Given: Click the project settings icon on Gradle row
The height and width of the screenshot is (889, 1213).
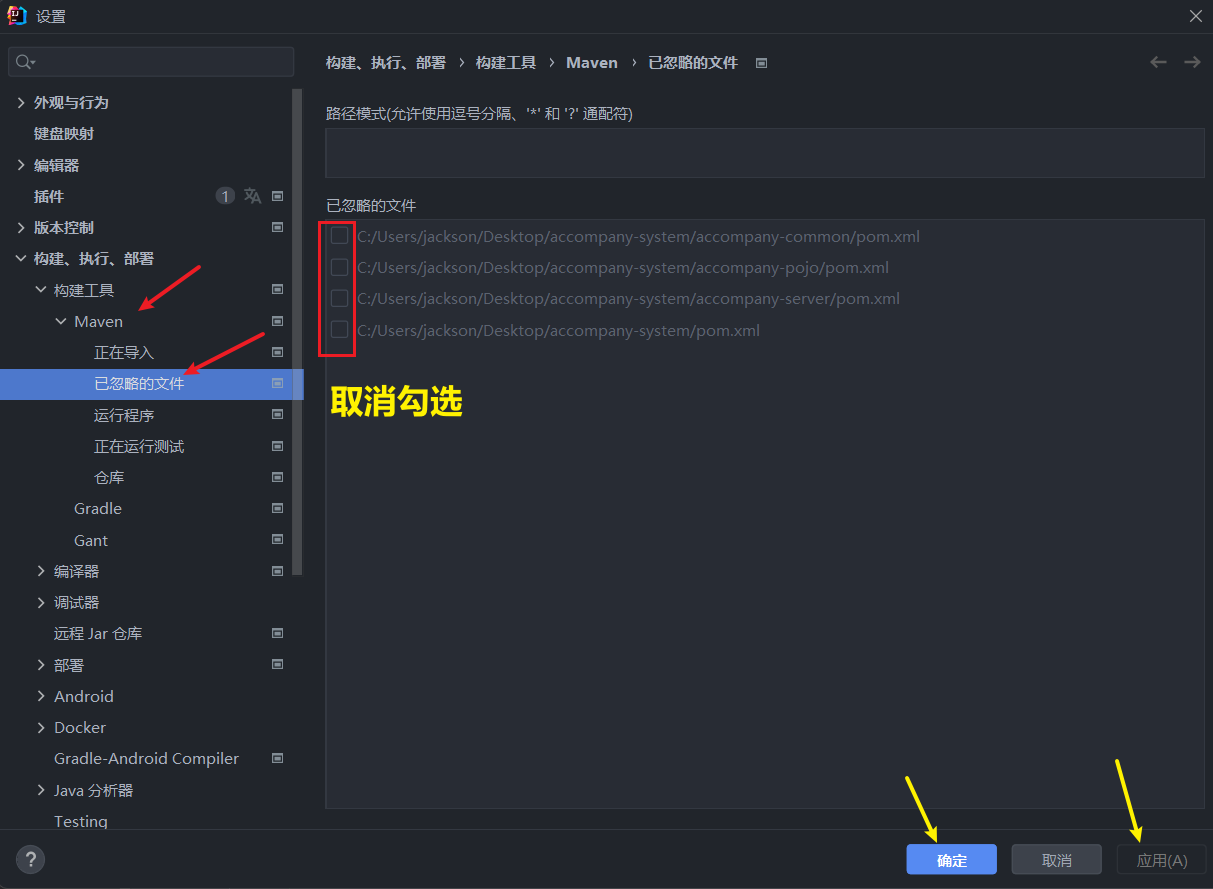Looking at the screenshot, I should 278,508.
